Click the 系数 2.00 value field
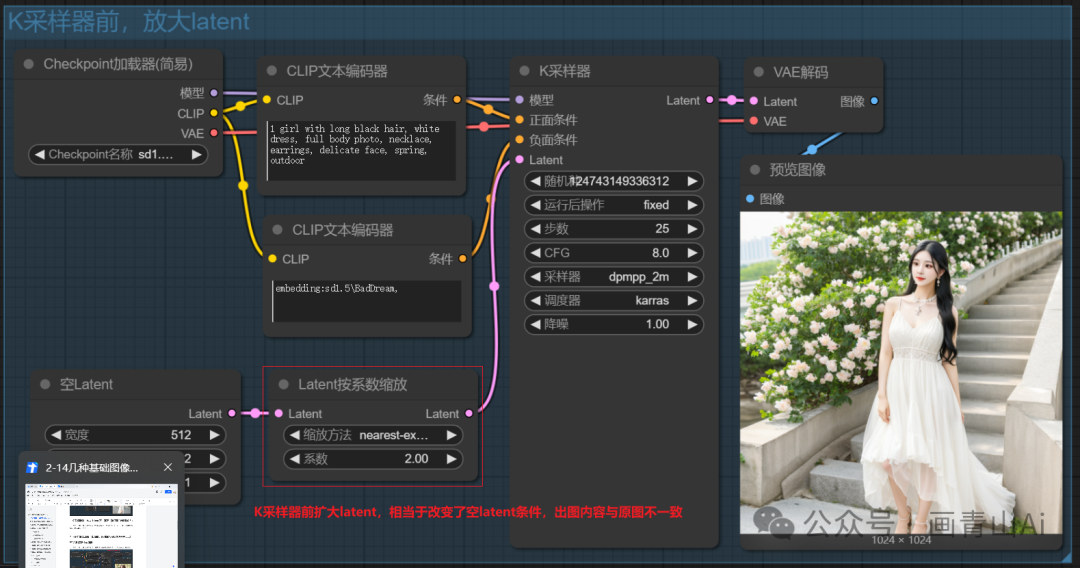 click(373, 459)
